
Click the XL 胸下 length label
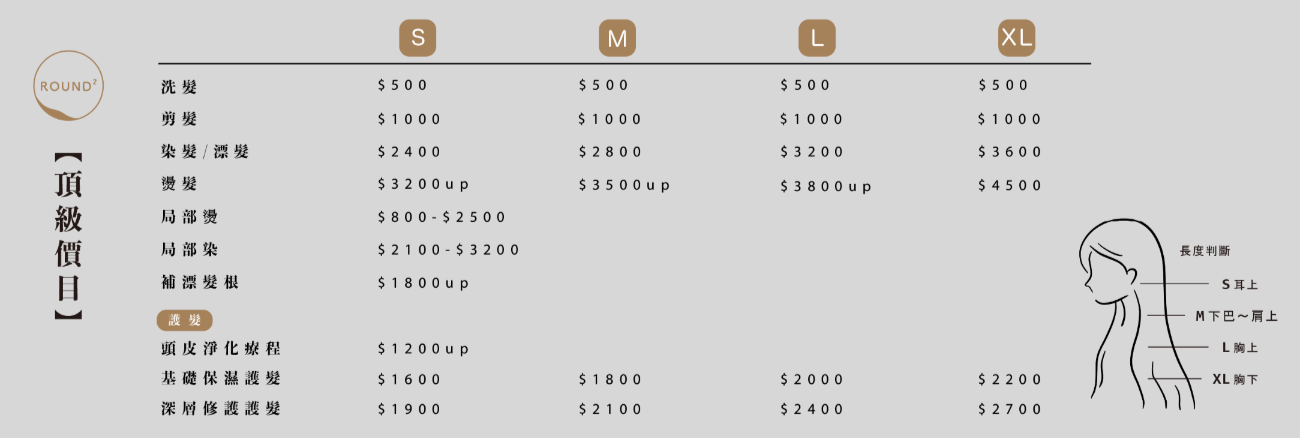[1235, 380]
